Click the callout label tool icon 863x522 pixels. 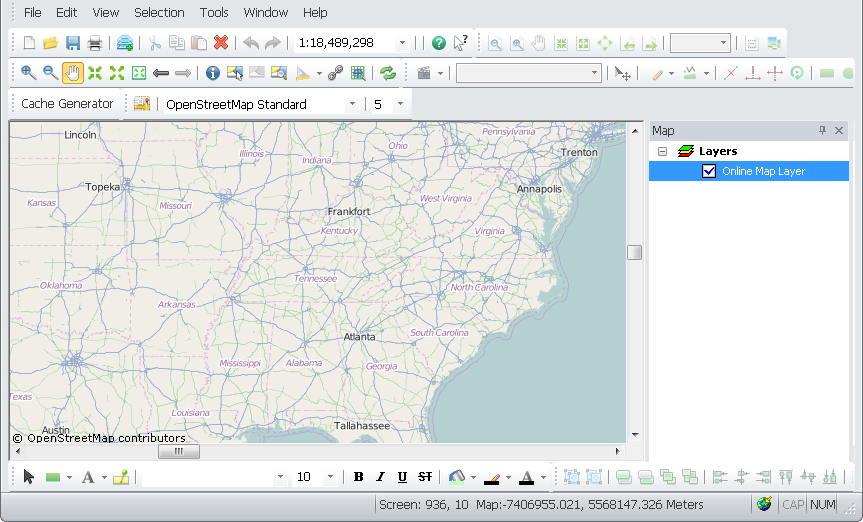[x=121, y=477]
